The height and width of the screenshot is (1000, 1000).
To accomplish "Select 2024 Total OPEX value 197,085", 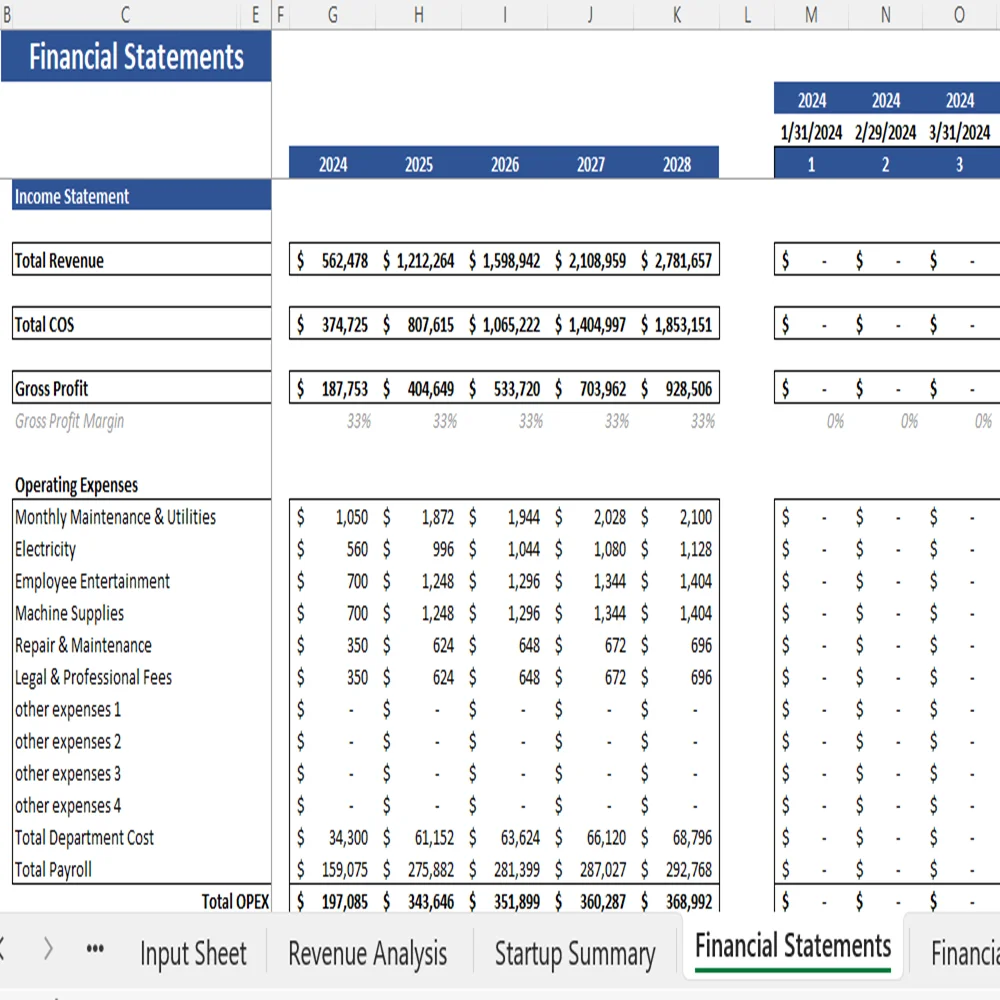I will (332, 901).
